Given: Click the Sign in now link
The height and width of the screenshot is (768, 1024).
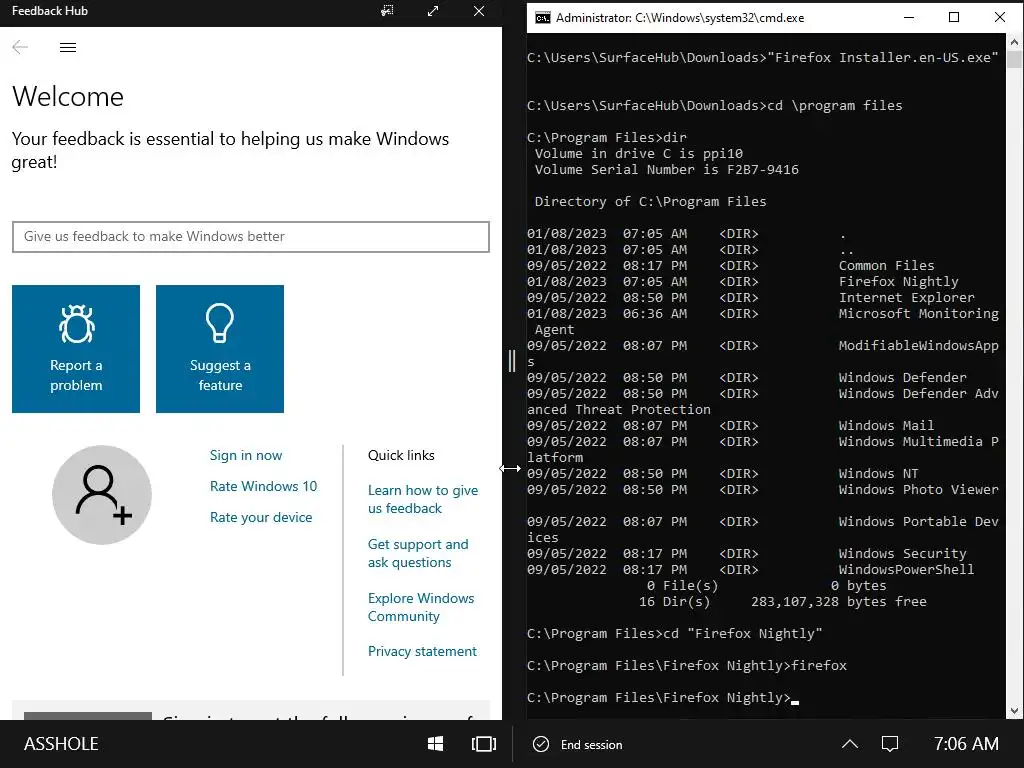Looking at the screenshot, I should coord(246,455).
